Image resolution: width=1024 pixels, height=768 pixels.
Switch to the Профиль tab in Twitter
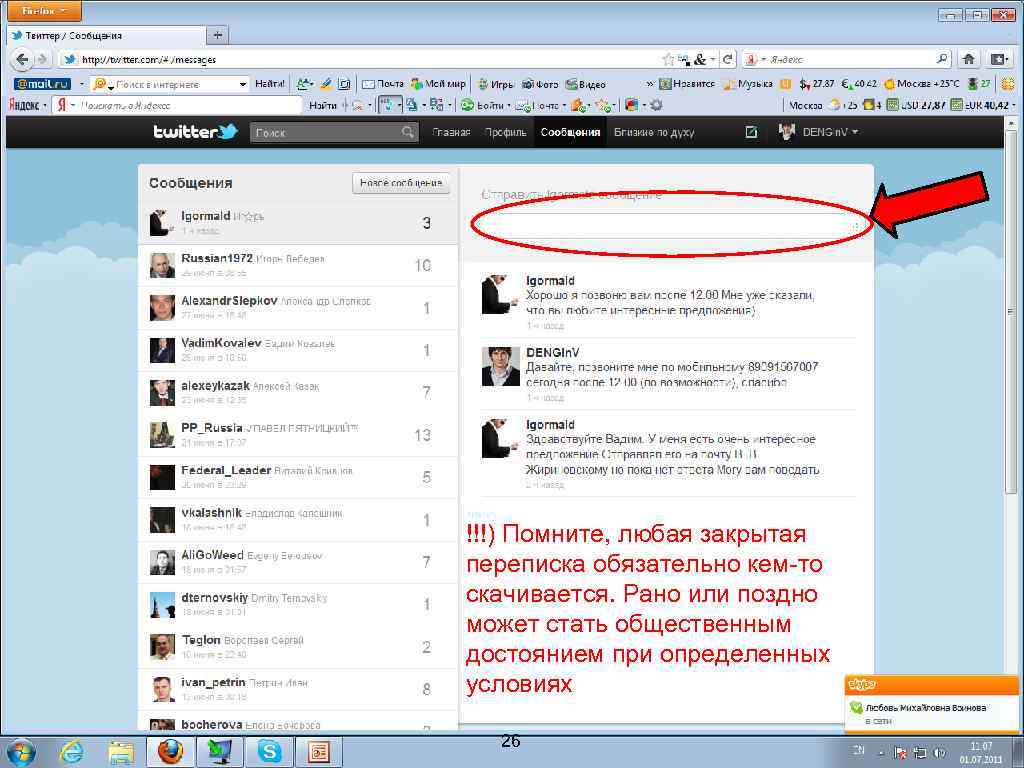point(506,131)
